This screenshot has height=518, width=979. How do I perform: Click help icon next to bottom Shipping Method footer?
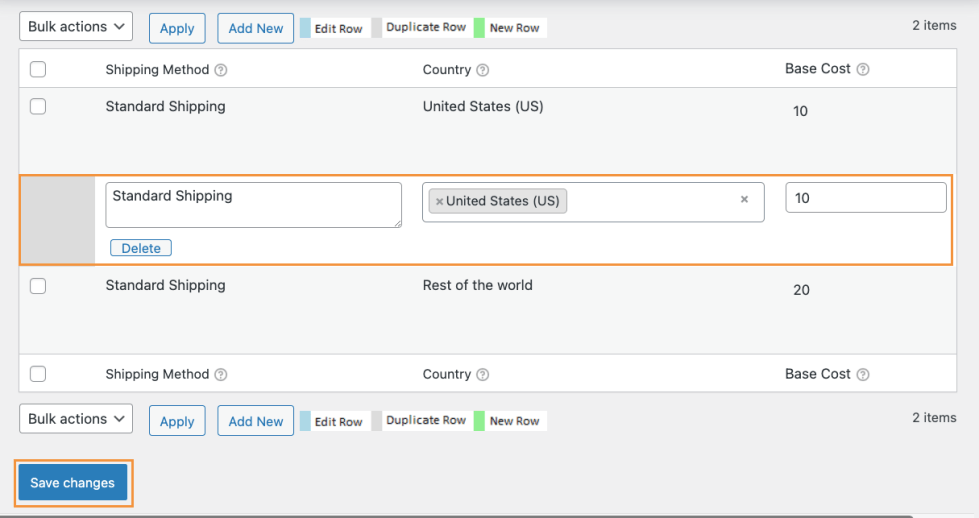tap(221, 375)
